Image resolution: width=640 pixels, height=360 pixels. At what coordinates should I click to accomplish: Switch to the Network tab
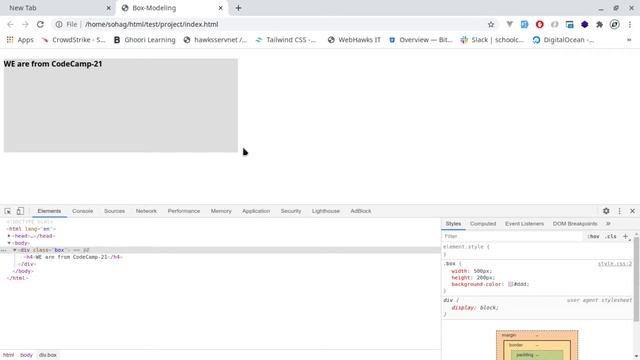[x=146, y=211]
